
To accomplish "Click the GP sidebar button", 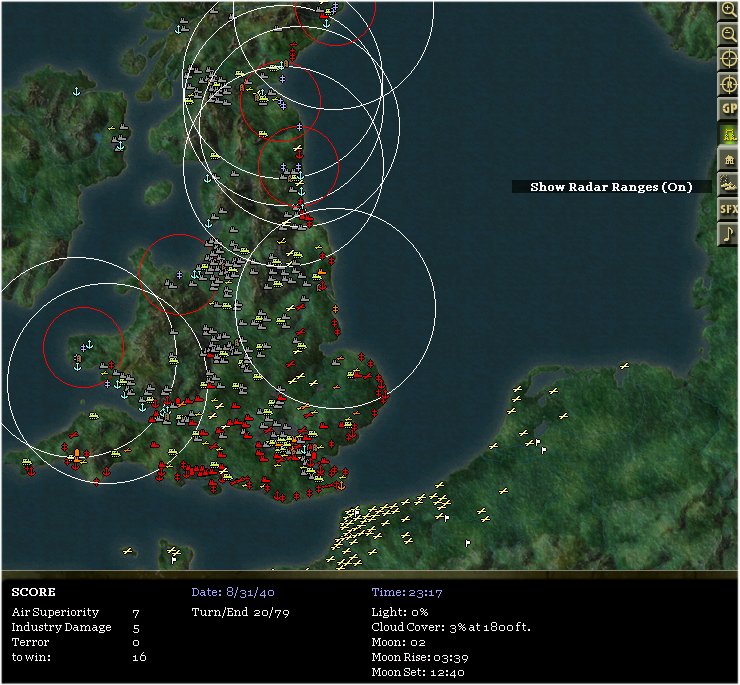I will pyautogui.click(x=728, y=109).
